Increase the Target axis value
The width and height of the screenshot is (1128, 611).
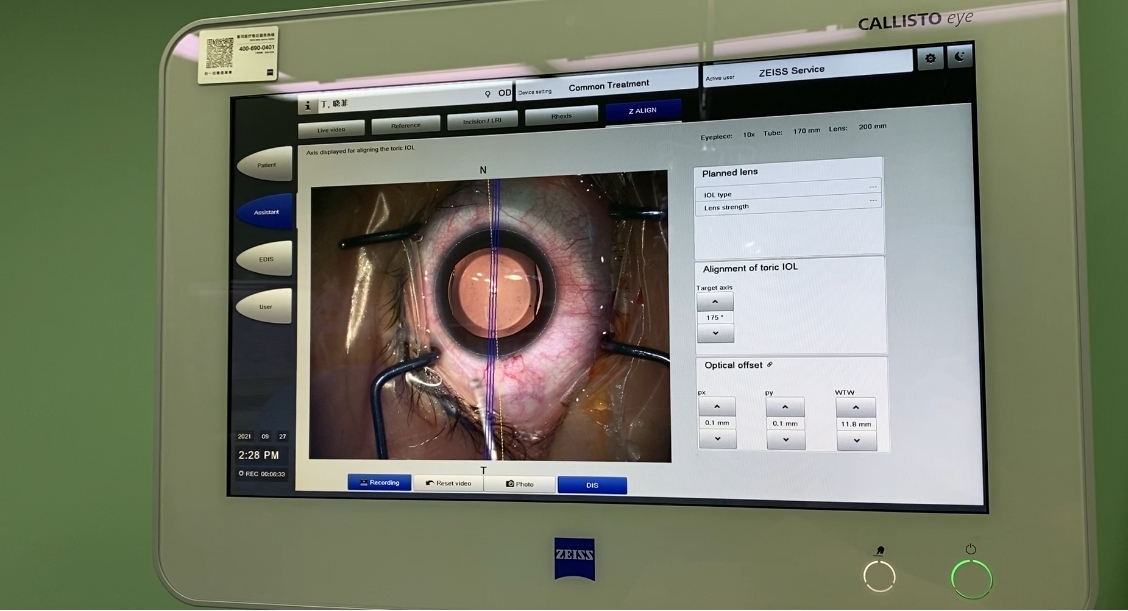(715, 302)
